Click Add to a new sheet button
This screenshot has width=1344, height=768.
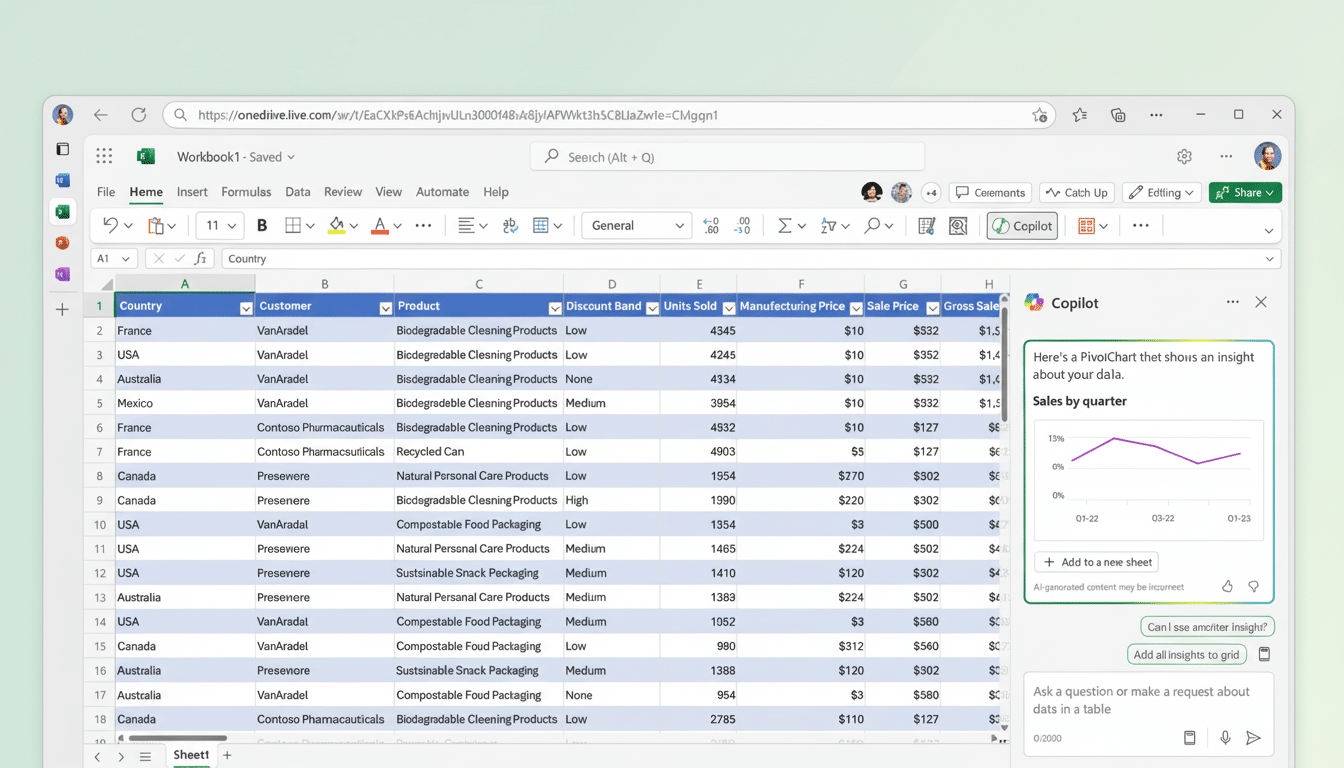1096,562
